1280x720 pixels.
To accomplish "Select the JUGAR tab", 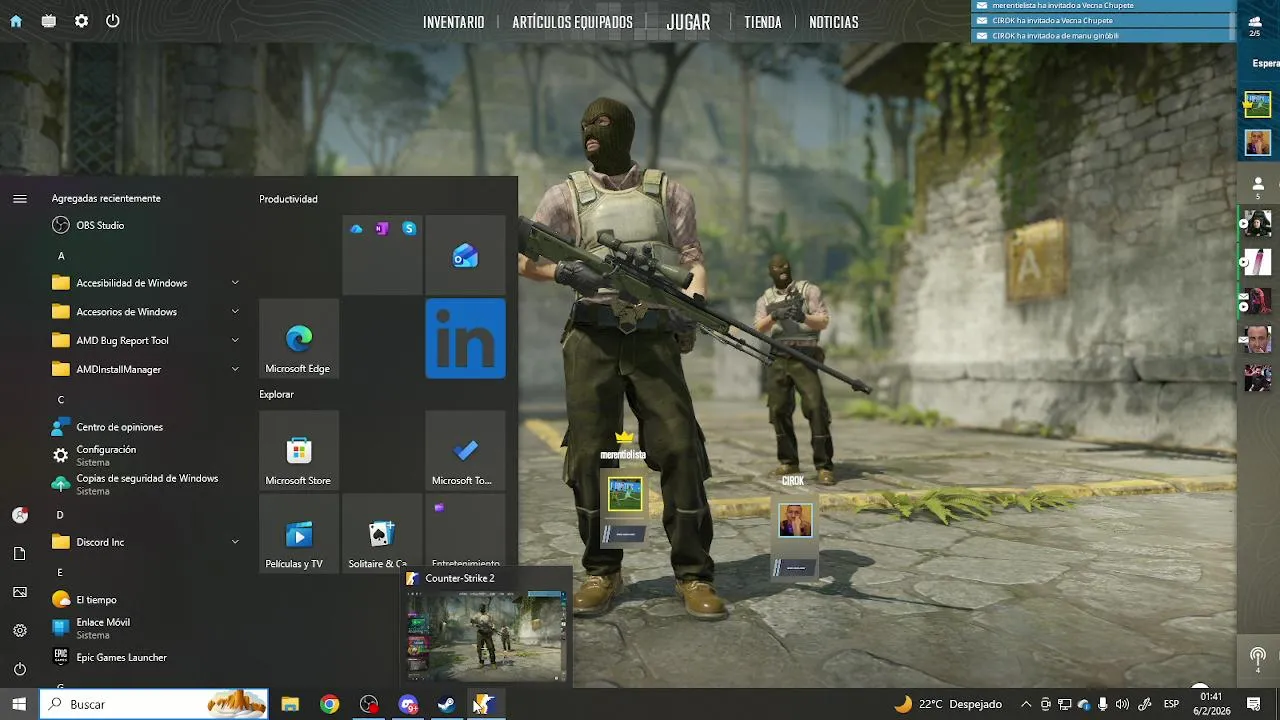I will coord(688,22).
